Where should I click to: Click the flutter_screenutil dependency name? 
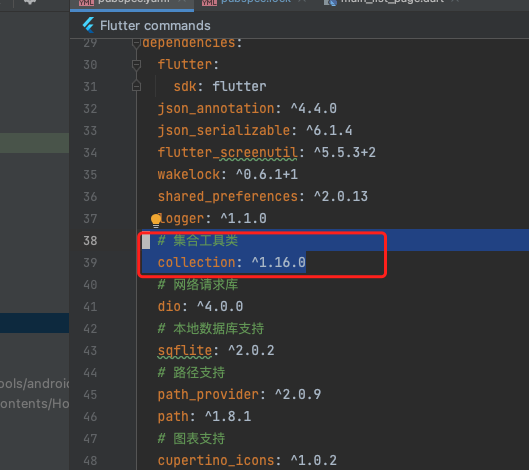tap(228, 153)
